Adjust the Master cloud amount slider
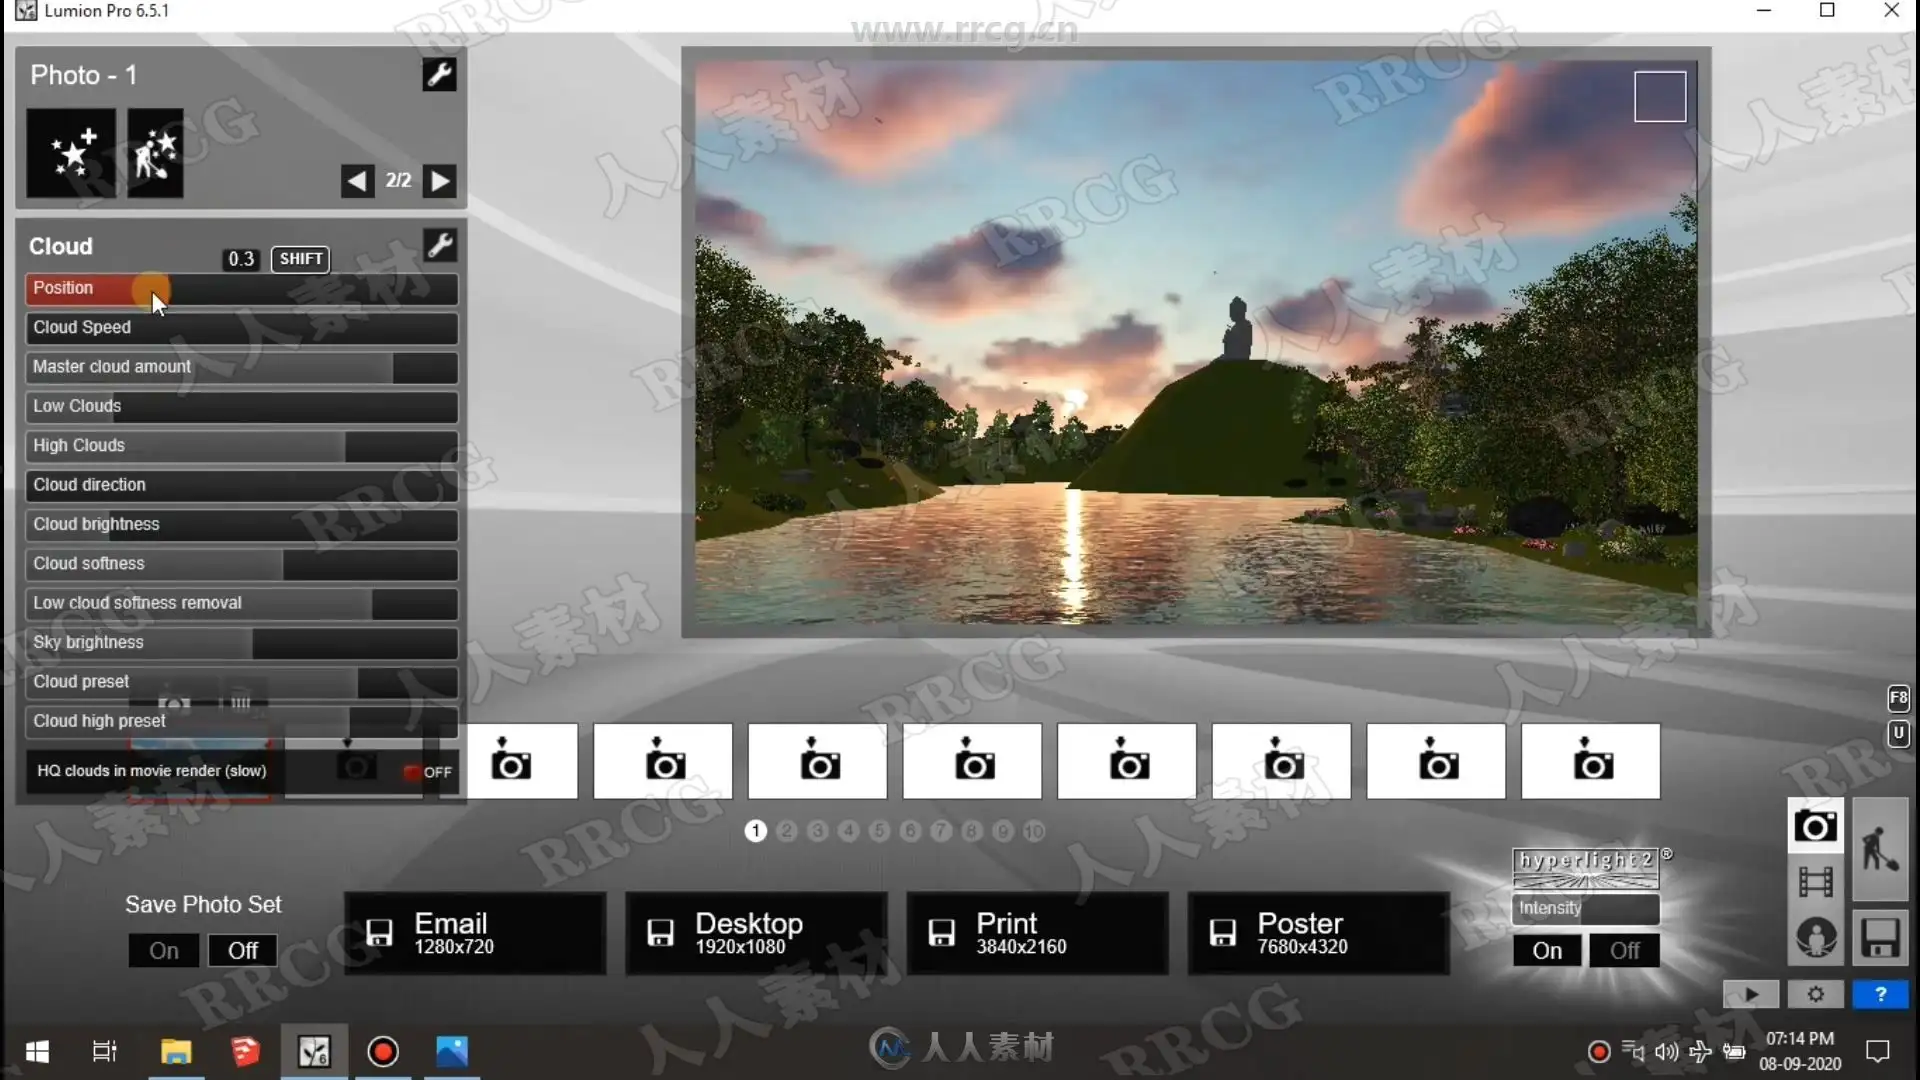This screenshot has width=1920, height=1080. (241, 367)
